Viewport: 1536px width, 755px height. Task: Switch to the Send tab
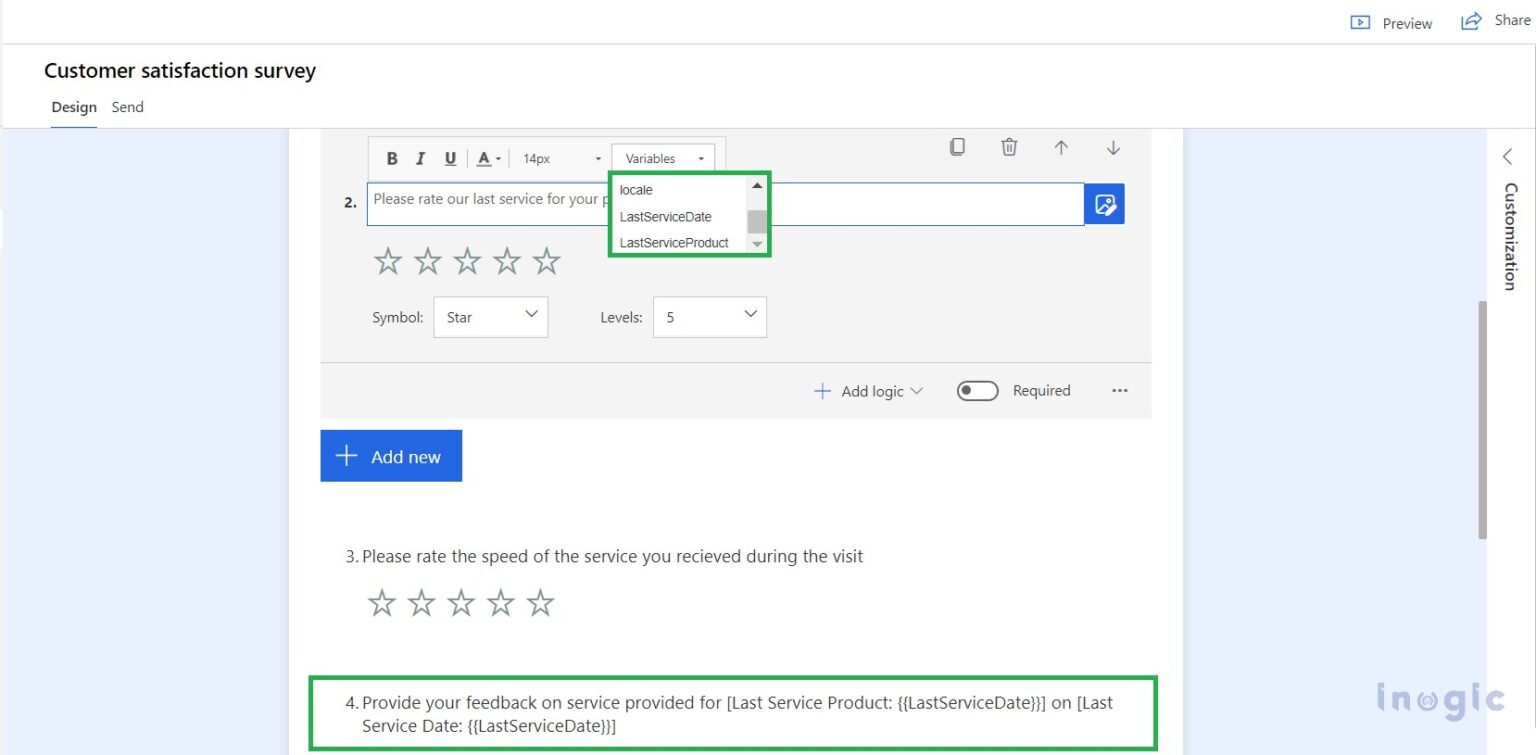(x=127, y=107)
